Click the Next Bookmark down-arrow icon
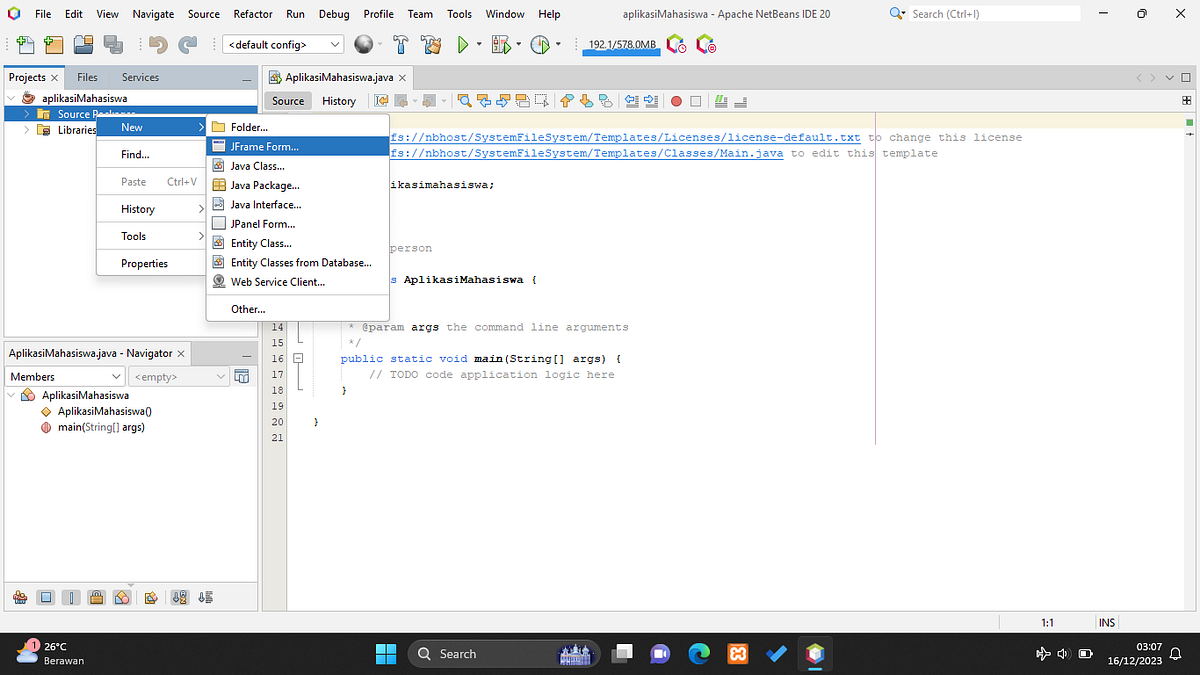The height and width of the screenshot is (675, 1200). [586, 101]
